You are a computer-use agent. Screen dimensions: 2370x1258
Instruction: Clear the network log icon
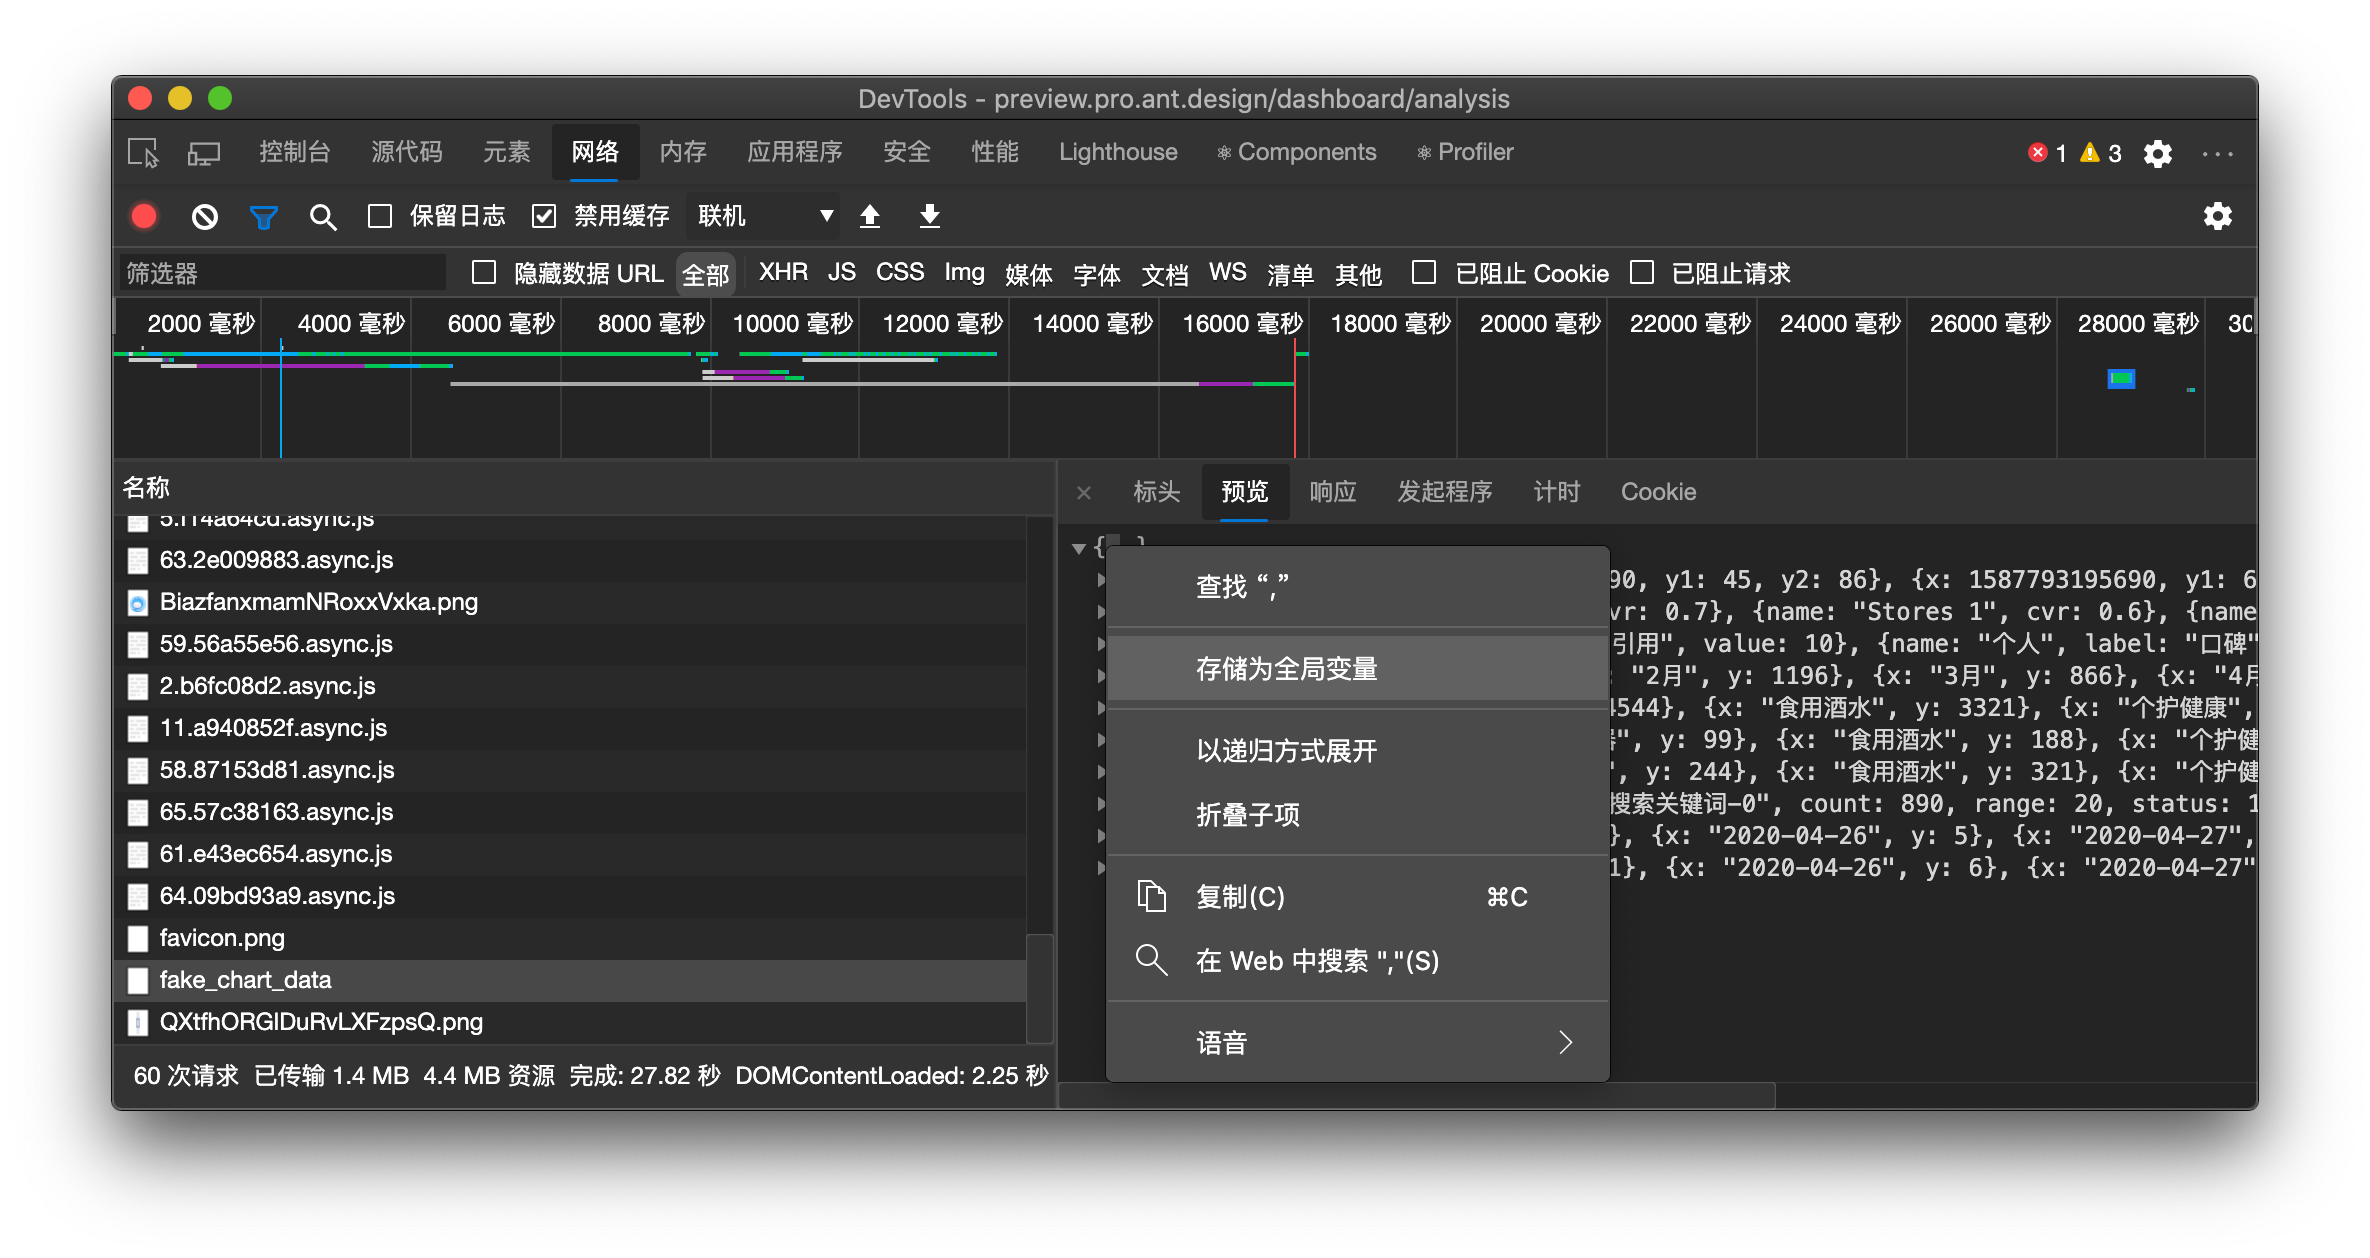(205, 217)
